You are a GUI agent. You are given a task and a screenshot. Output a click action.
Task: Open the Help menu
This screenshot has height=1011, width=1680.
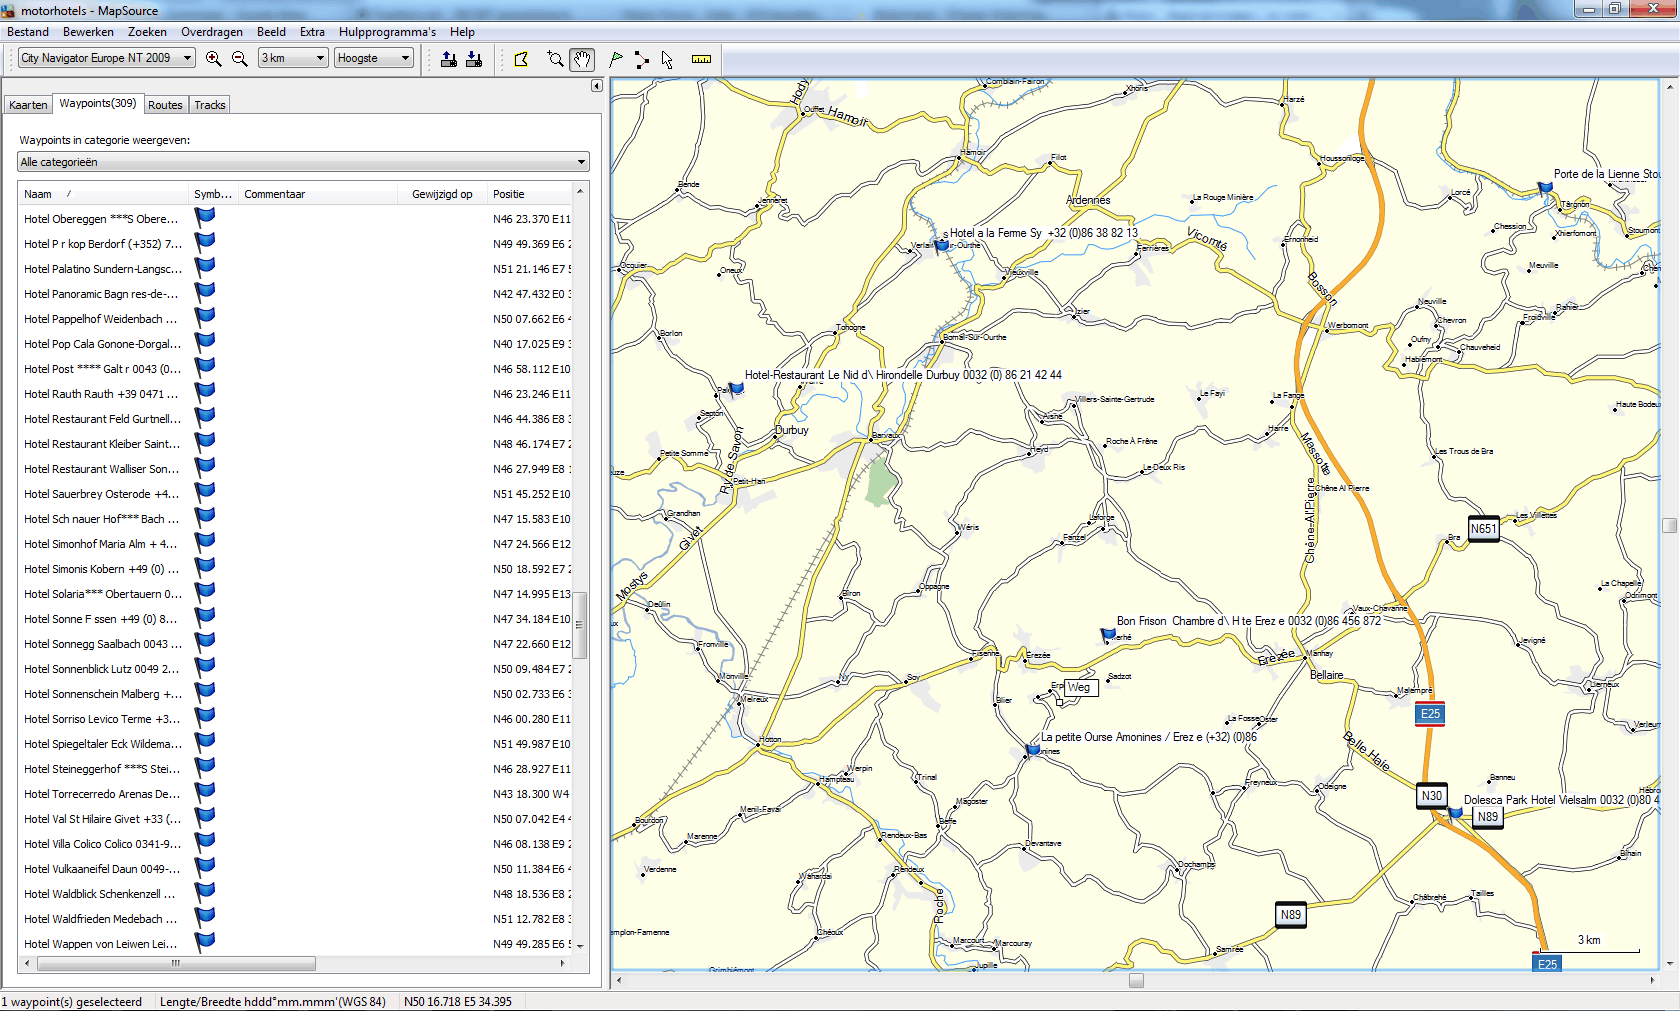[x=462, y=32]
